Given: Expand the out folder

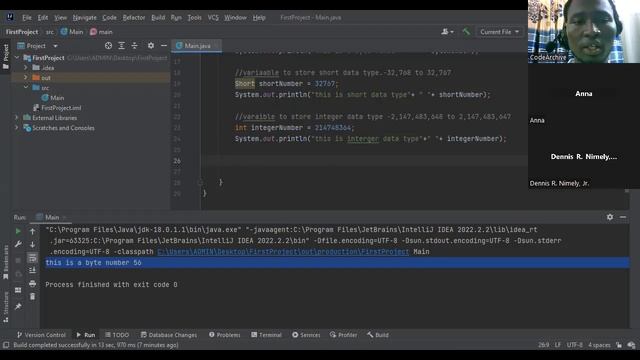Looking at the screenshot, I should click(26, 78).
